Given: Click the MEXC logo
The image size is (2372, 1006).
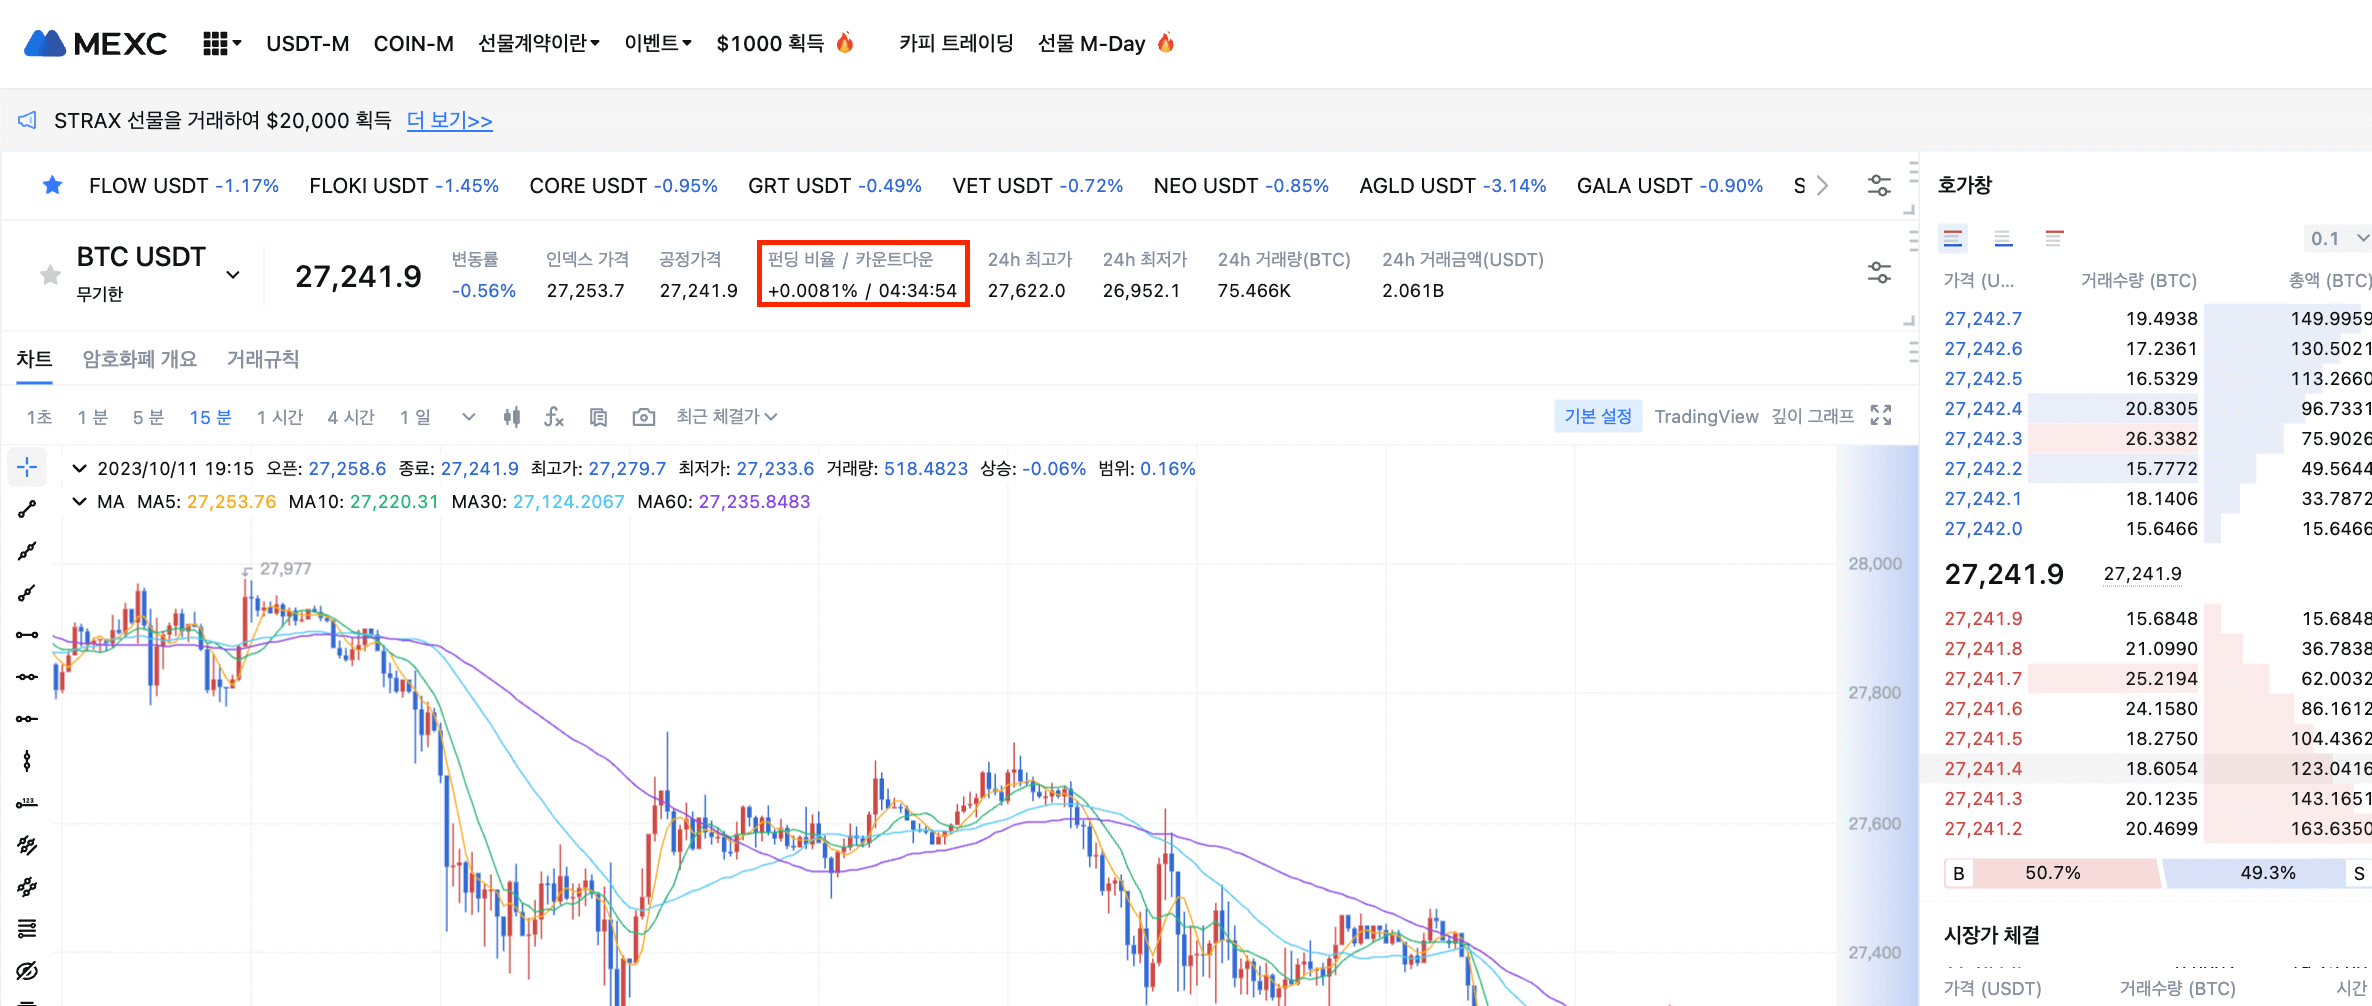Looking at the screenshot, I should (x=96, y=44).
